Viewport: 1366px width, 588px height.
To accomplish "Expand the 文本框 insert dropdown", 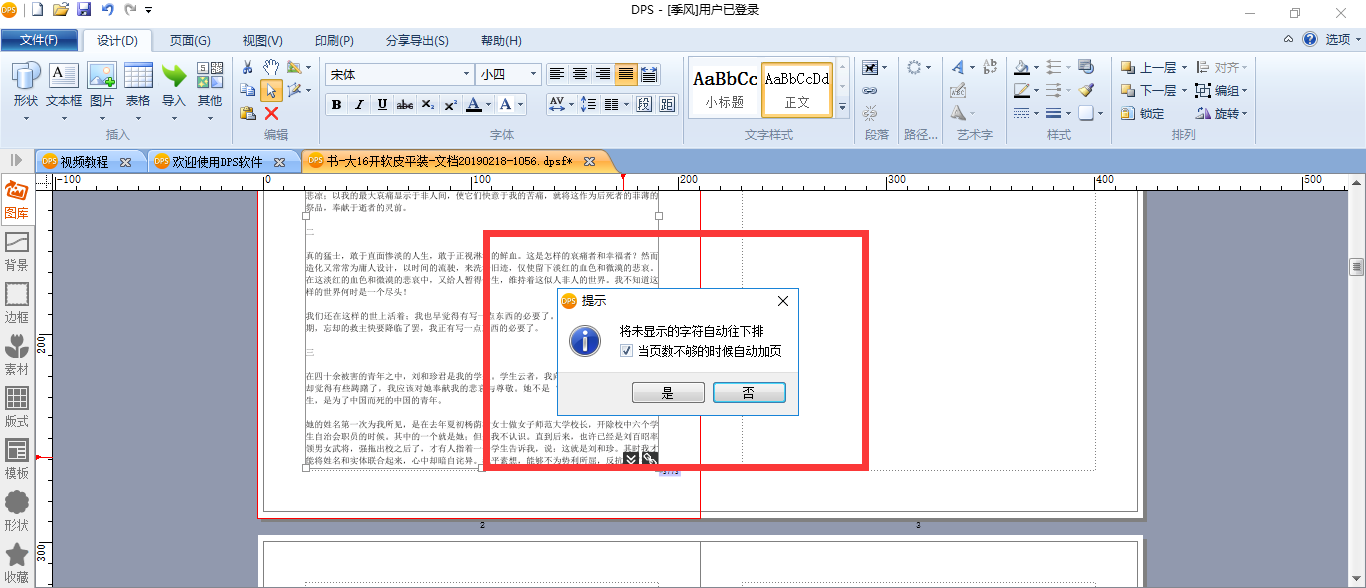I will pos(64,117).
